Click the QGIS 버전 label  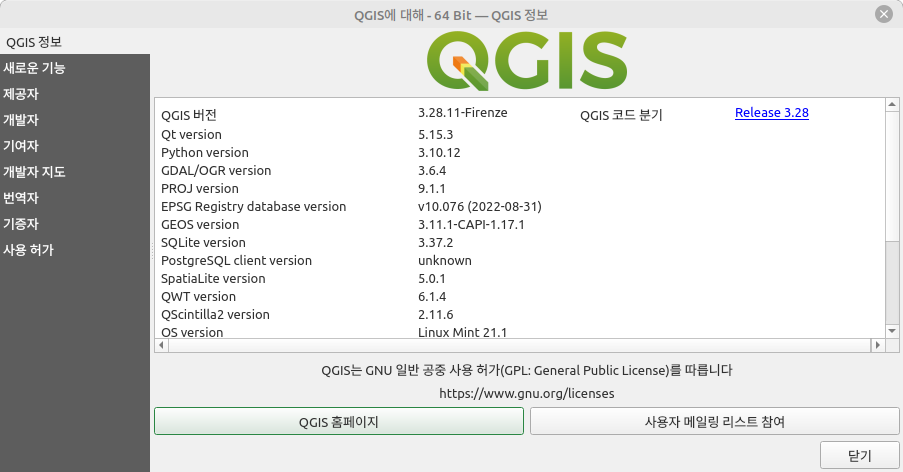[189, 115]
